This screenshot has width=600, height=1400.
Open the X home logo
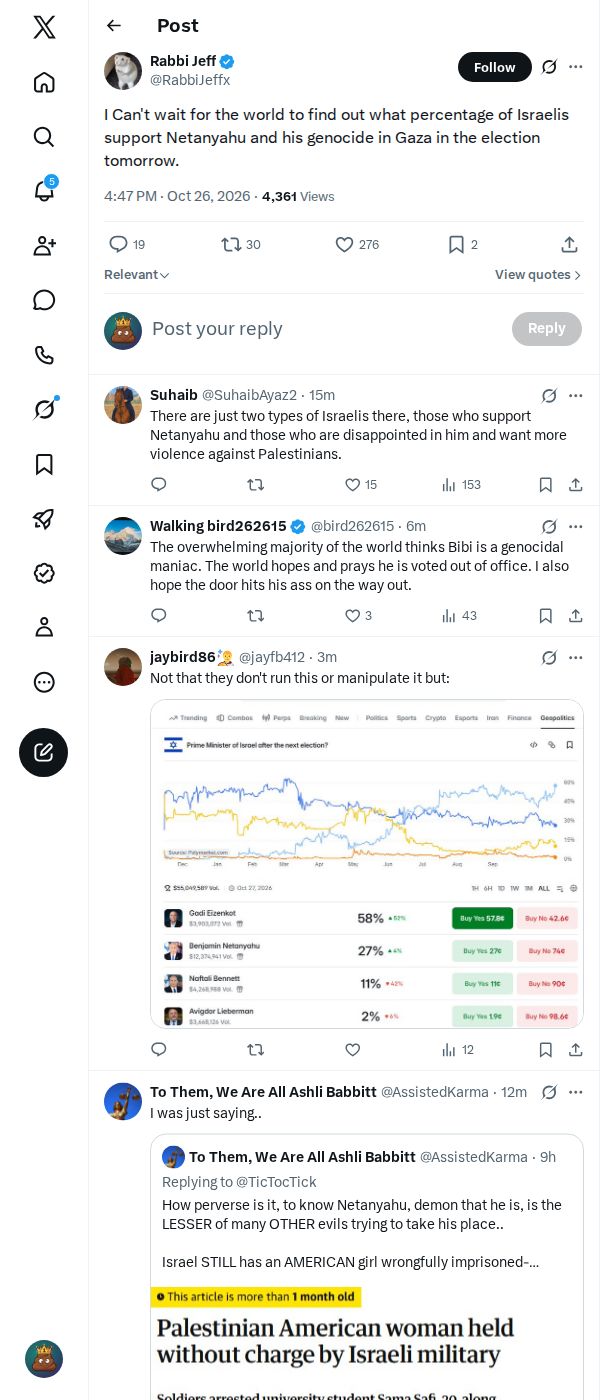pos(44,27)
